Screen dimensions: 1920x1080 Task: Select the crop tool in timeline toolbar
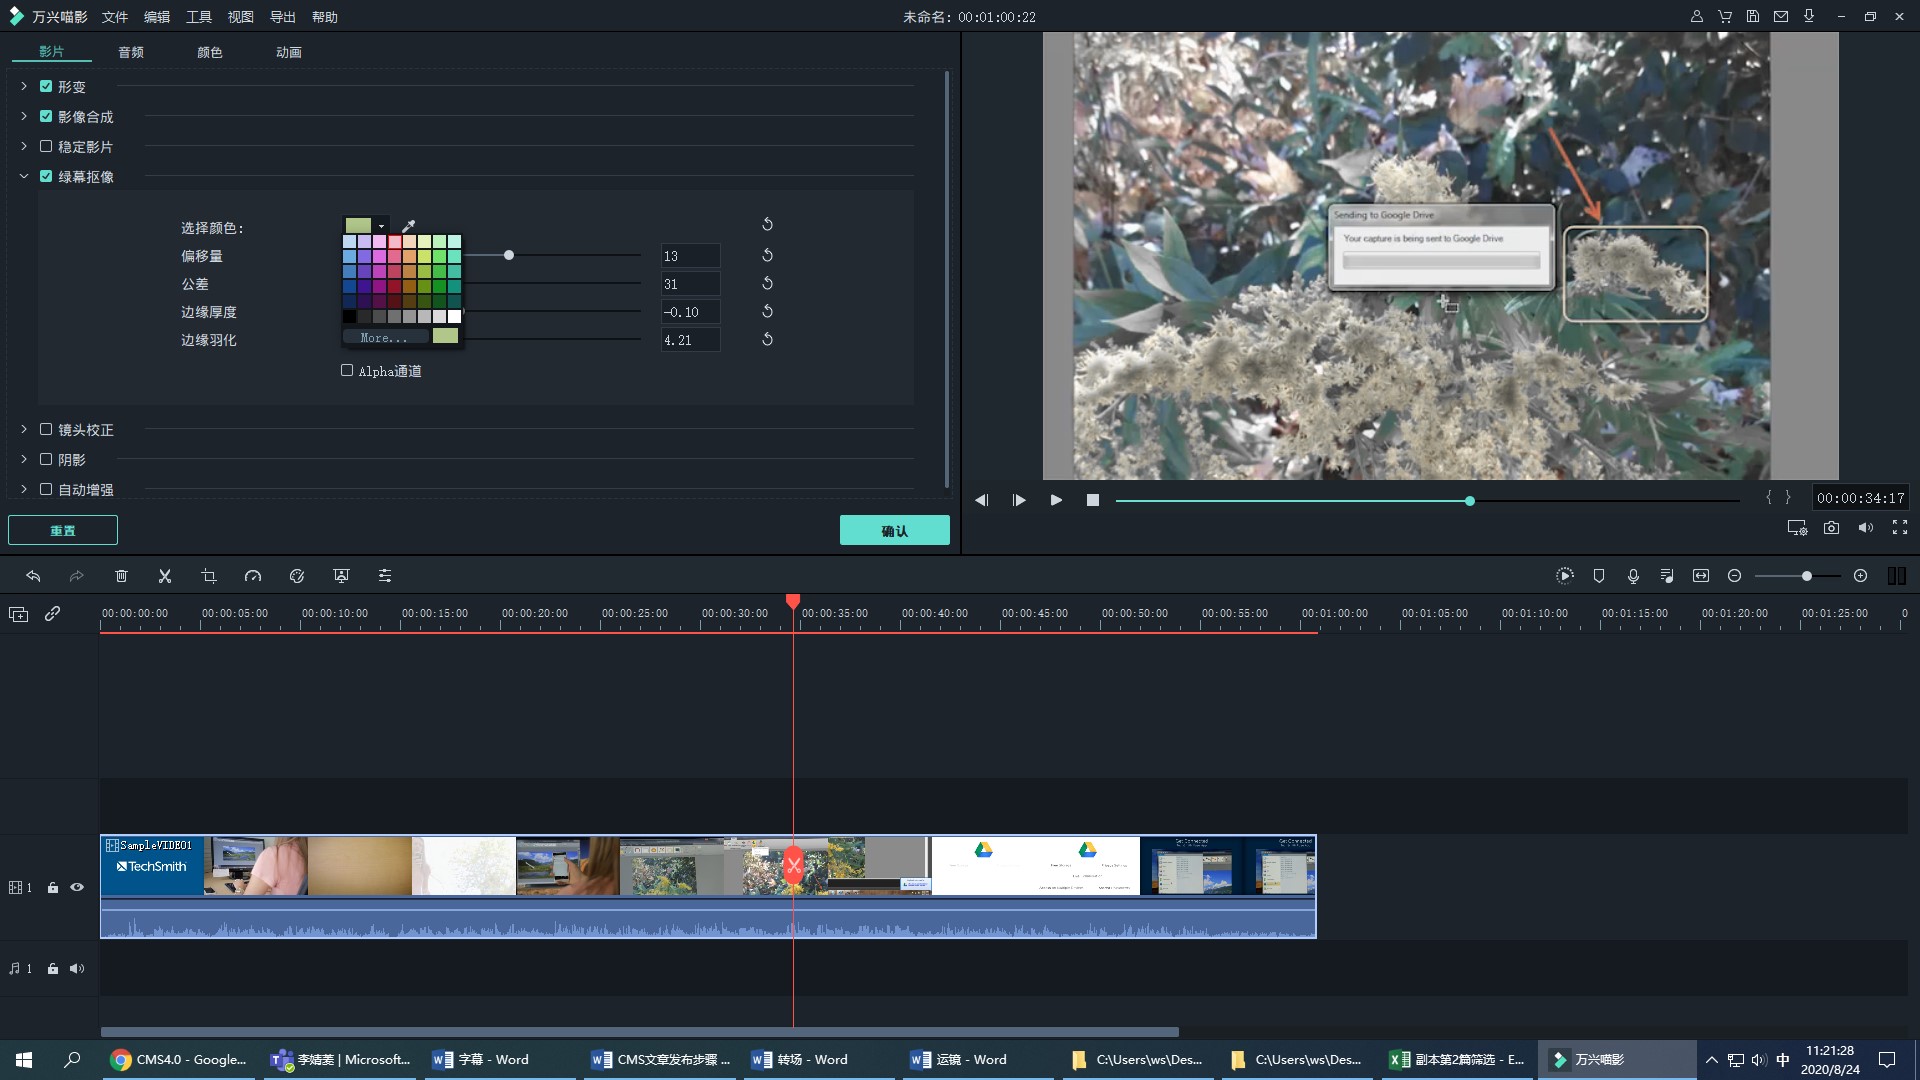tap(209, 576)
